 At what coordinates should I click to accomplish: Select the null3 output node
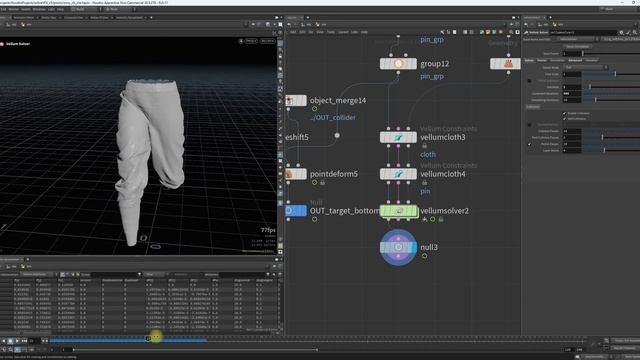[x=398, y=247]
